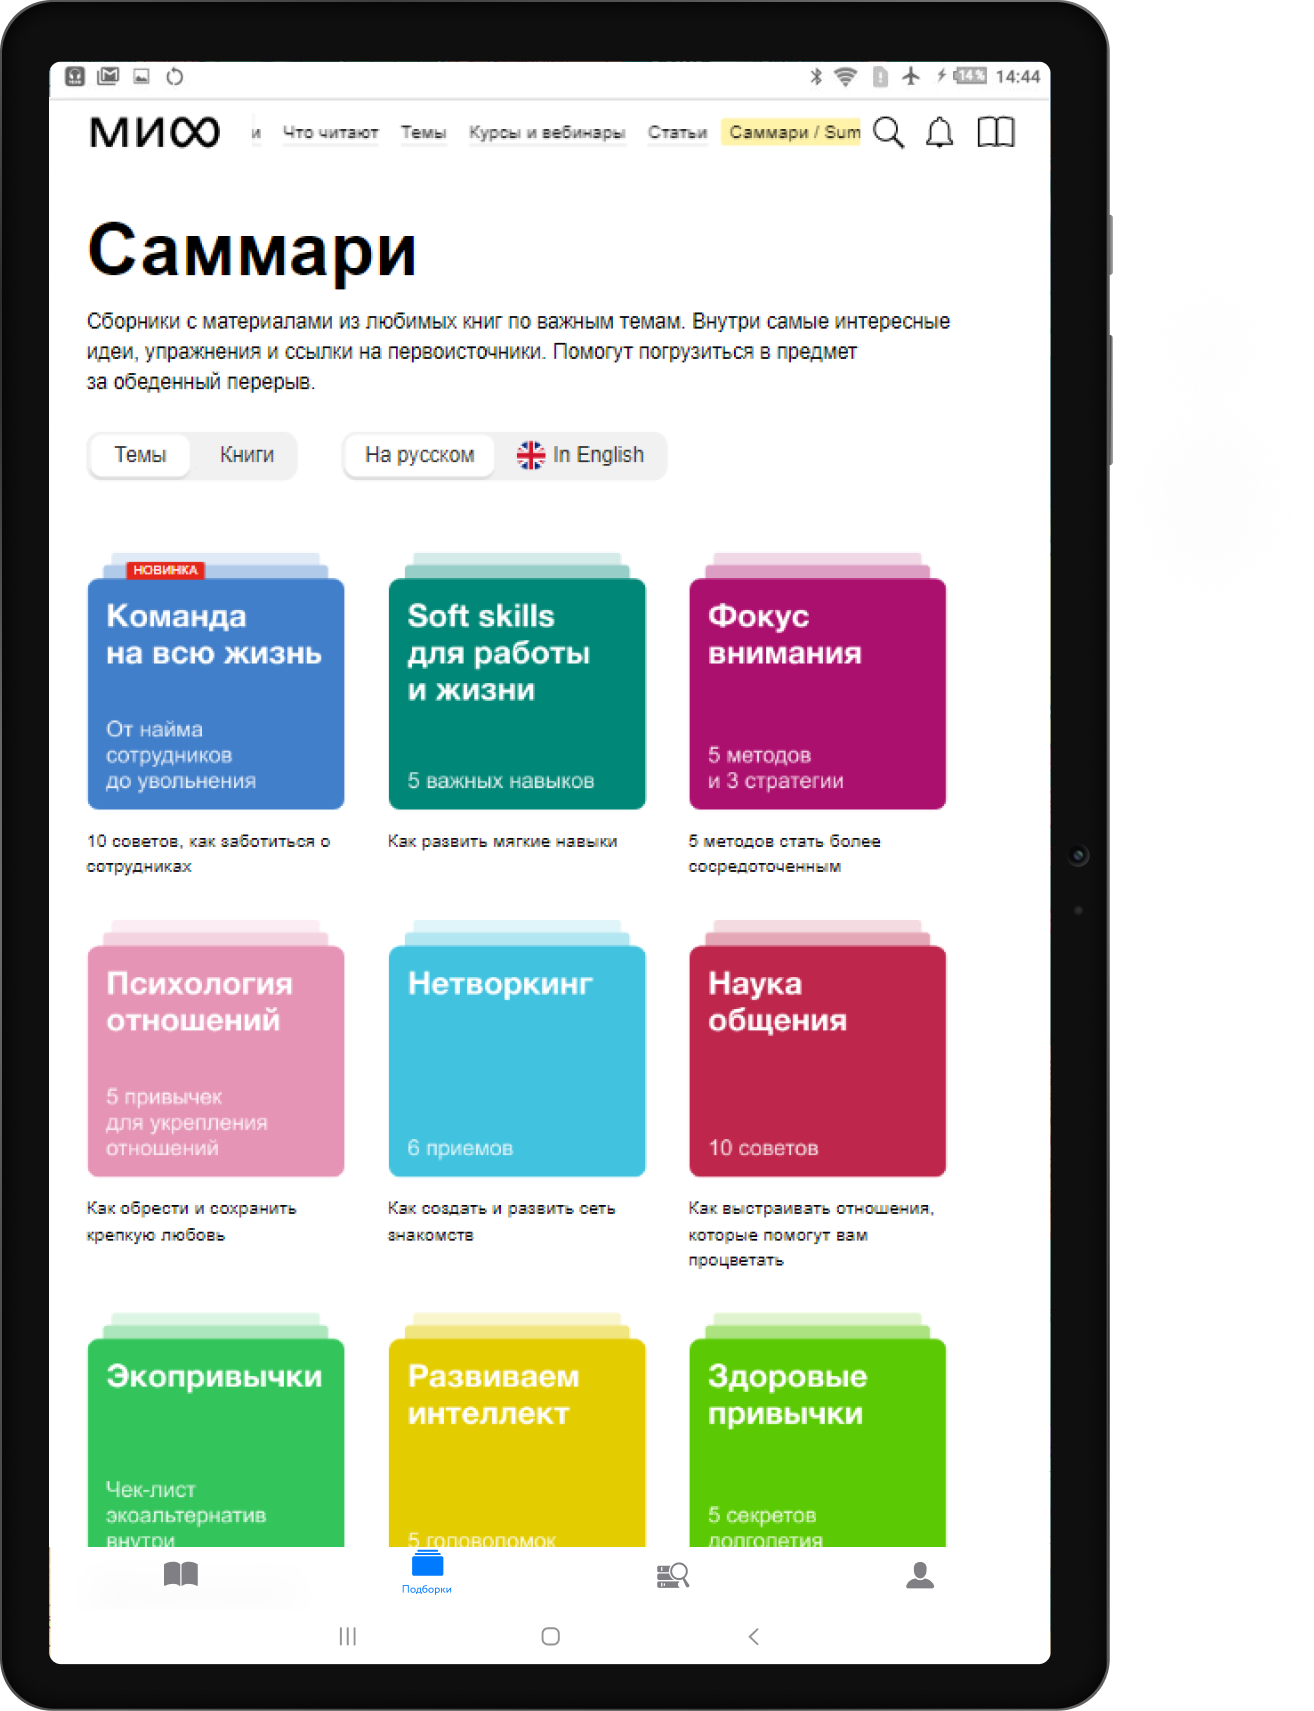Click the red НОВИНКА badge
The height and width of the screenshot is (1711, 1314).
[165, 570]
